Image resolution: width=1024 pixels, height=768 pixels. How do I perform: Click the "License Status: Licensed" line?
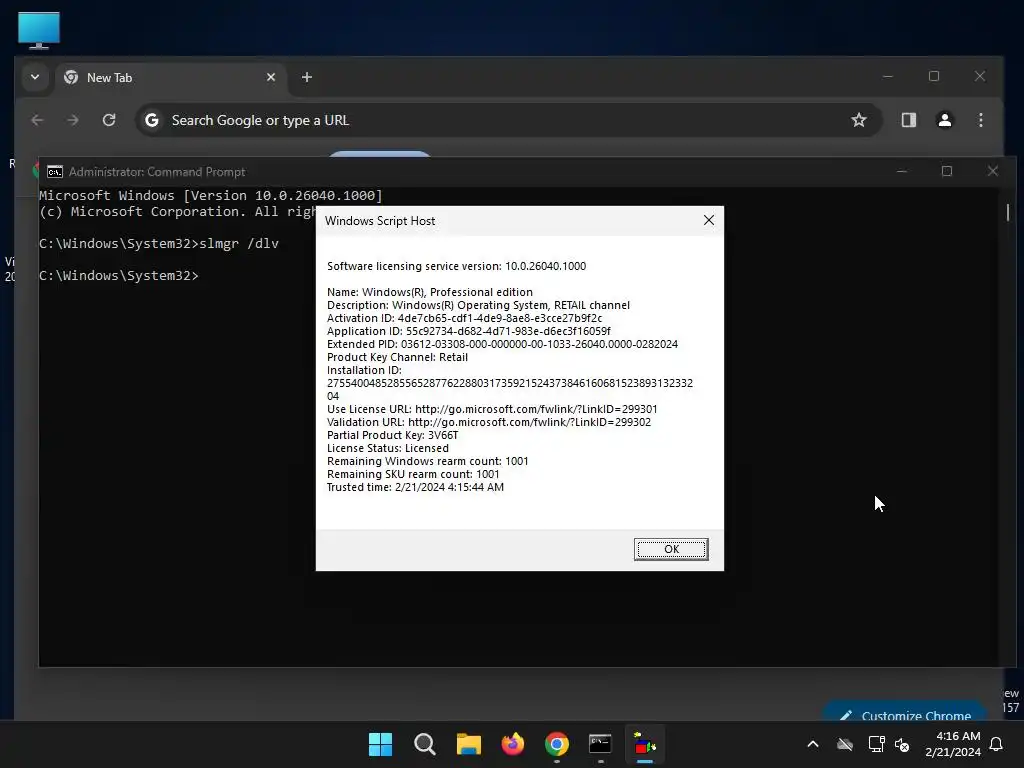coord(388,448)
